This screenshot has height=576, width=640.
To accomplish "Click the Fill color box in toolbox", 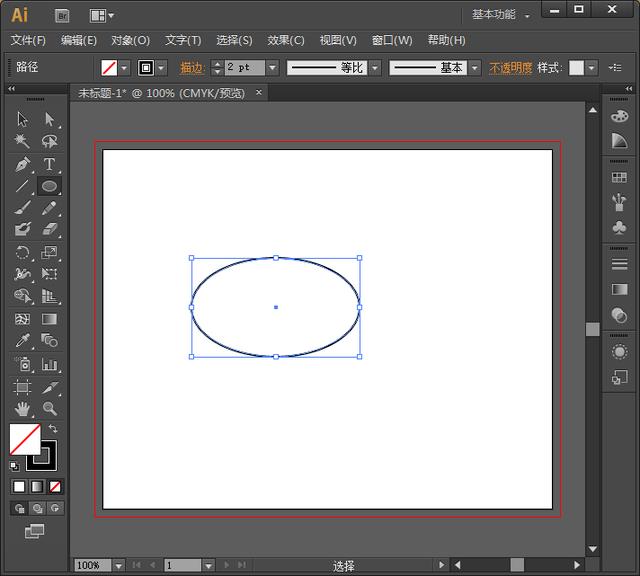I will pos(25,439).
